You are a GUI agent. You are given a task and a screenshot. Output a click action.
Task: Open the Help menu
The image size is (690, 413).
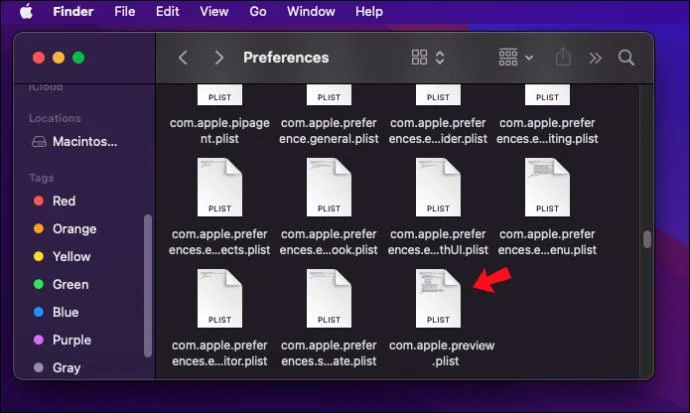[369, 11]
